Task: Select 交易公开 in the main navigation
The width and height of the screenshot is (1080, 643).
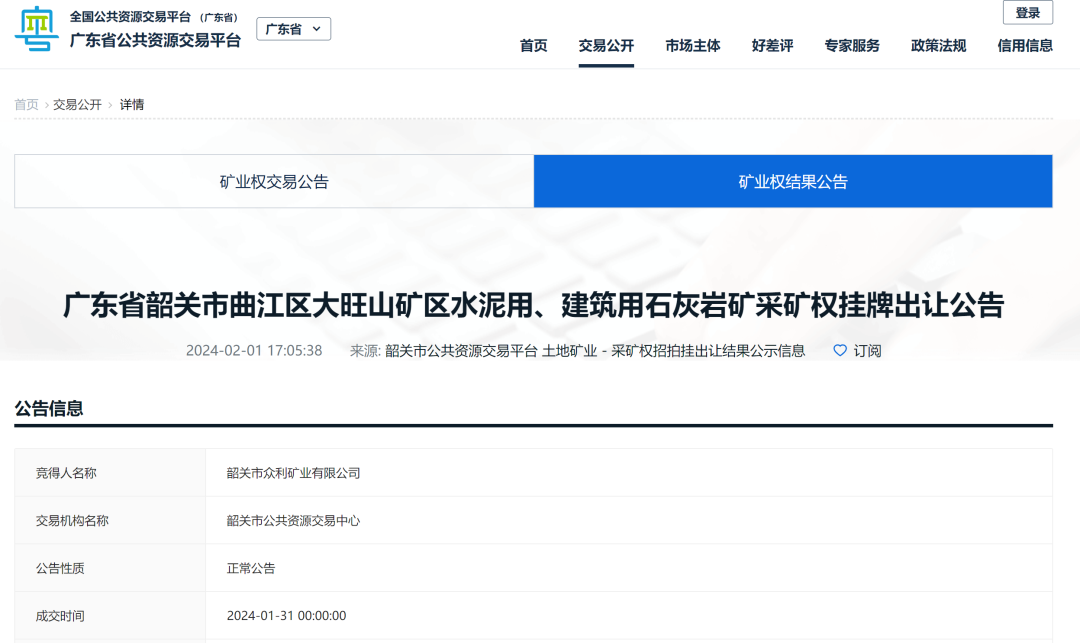Action: [606, 46]
